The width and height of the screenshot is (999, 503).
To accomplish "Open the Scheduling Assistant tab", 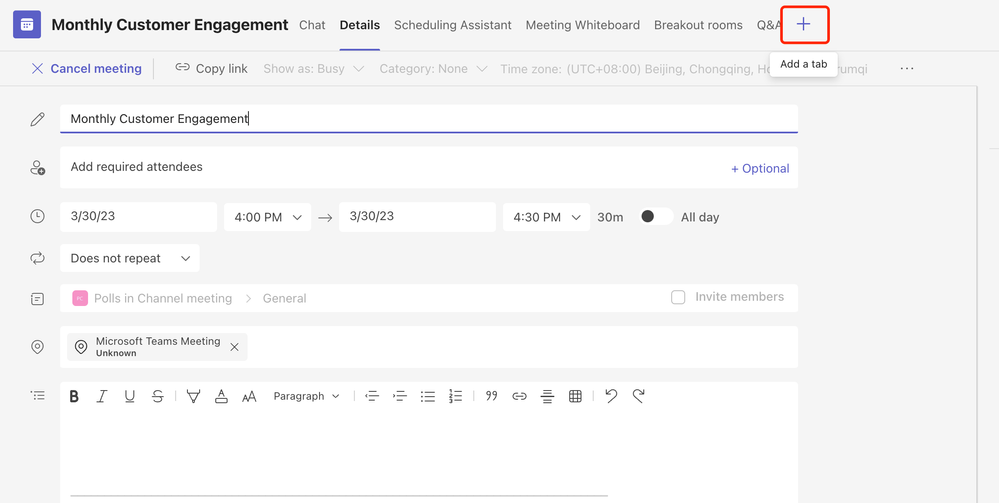I will pyautogui.click(x=452, y=25).
